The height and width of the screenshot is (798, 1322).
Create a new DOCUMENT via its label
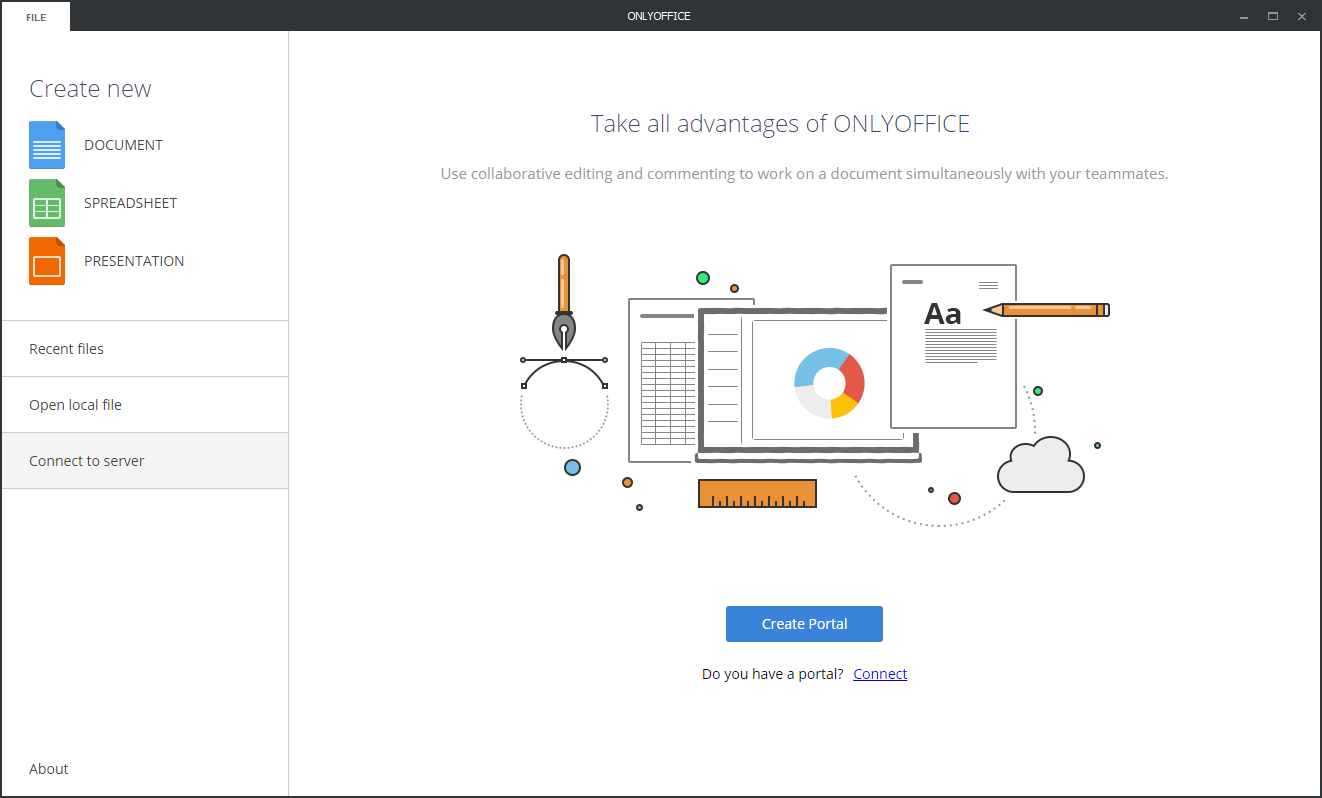[x=123, y=145]
